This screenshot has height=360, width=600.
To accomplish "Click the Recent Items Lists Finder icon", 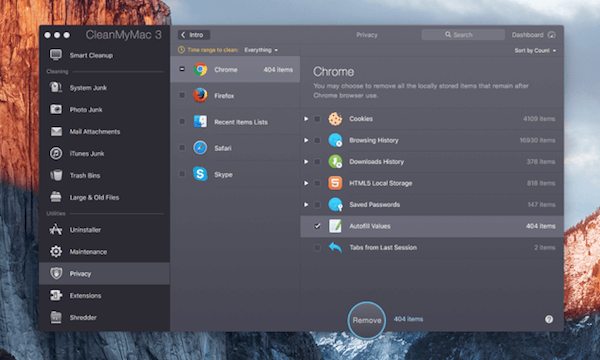I will pyautogui.click(x=200, y=122).
